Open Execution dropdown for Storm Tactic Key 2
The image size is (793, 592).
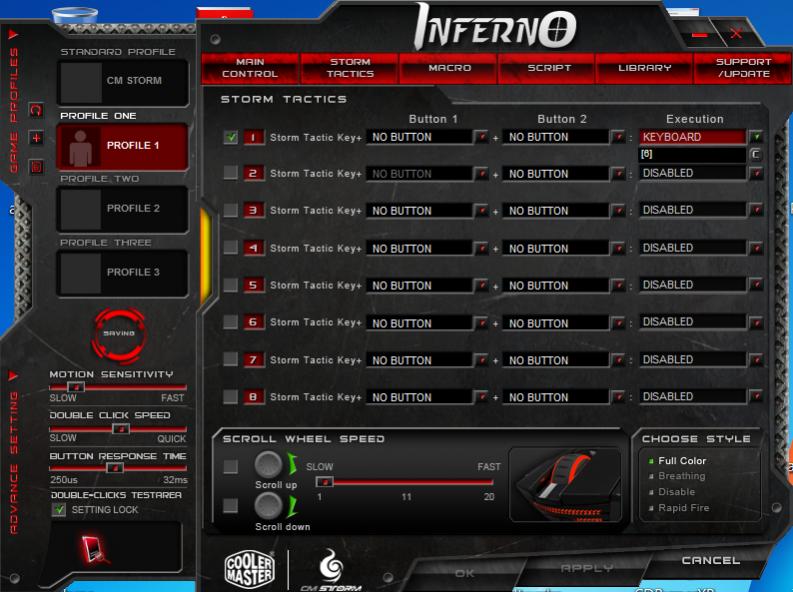point(756,173)
